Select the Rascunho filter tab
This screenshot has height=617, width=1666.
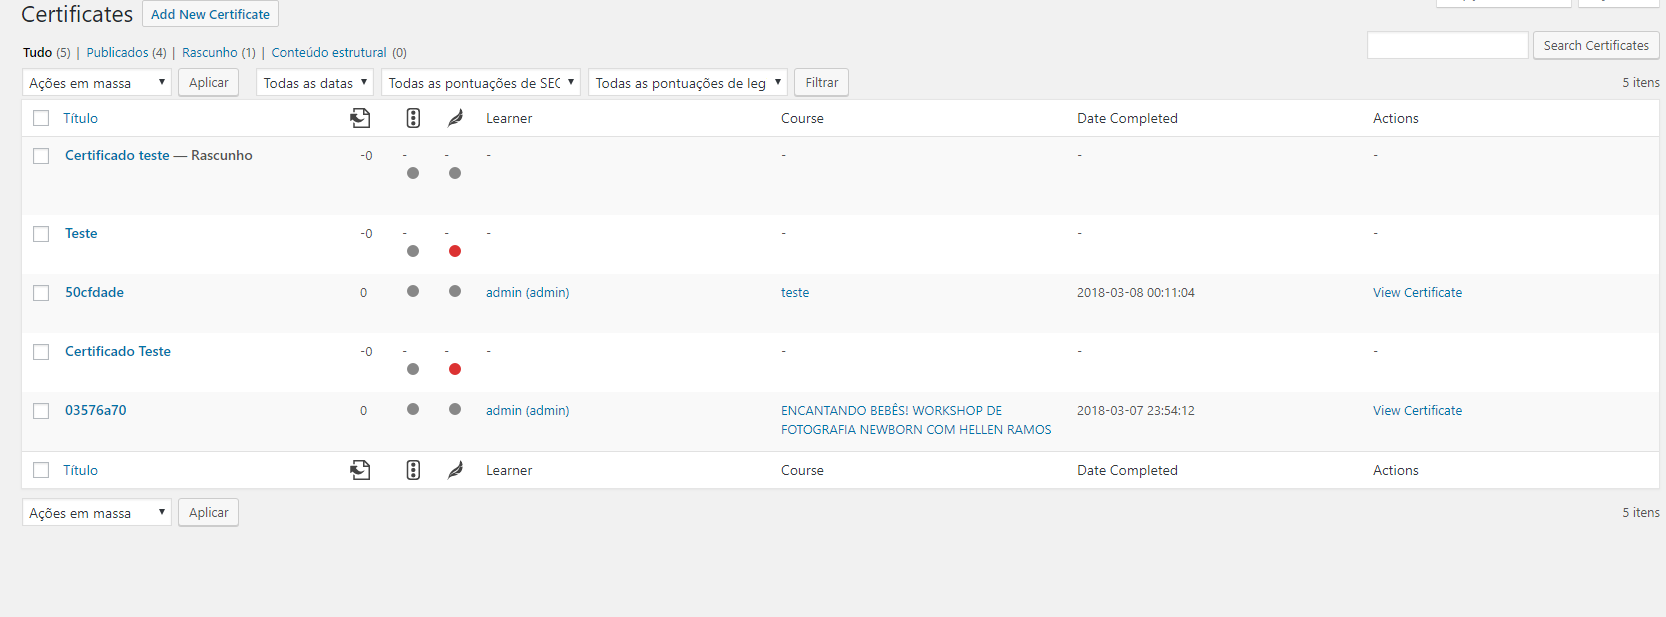[210, 52]
